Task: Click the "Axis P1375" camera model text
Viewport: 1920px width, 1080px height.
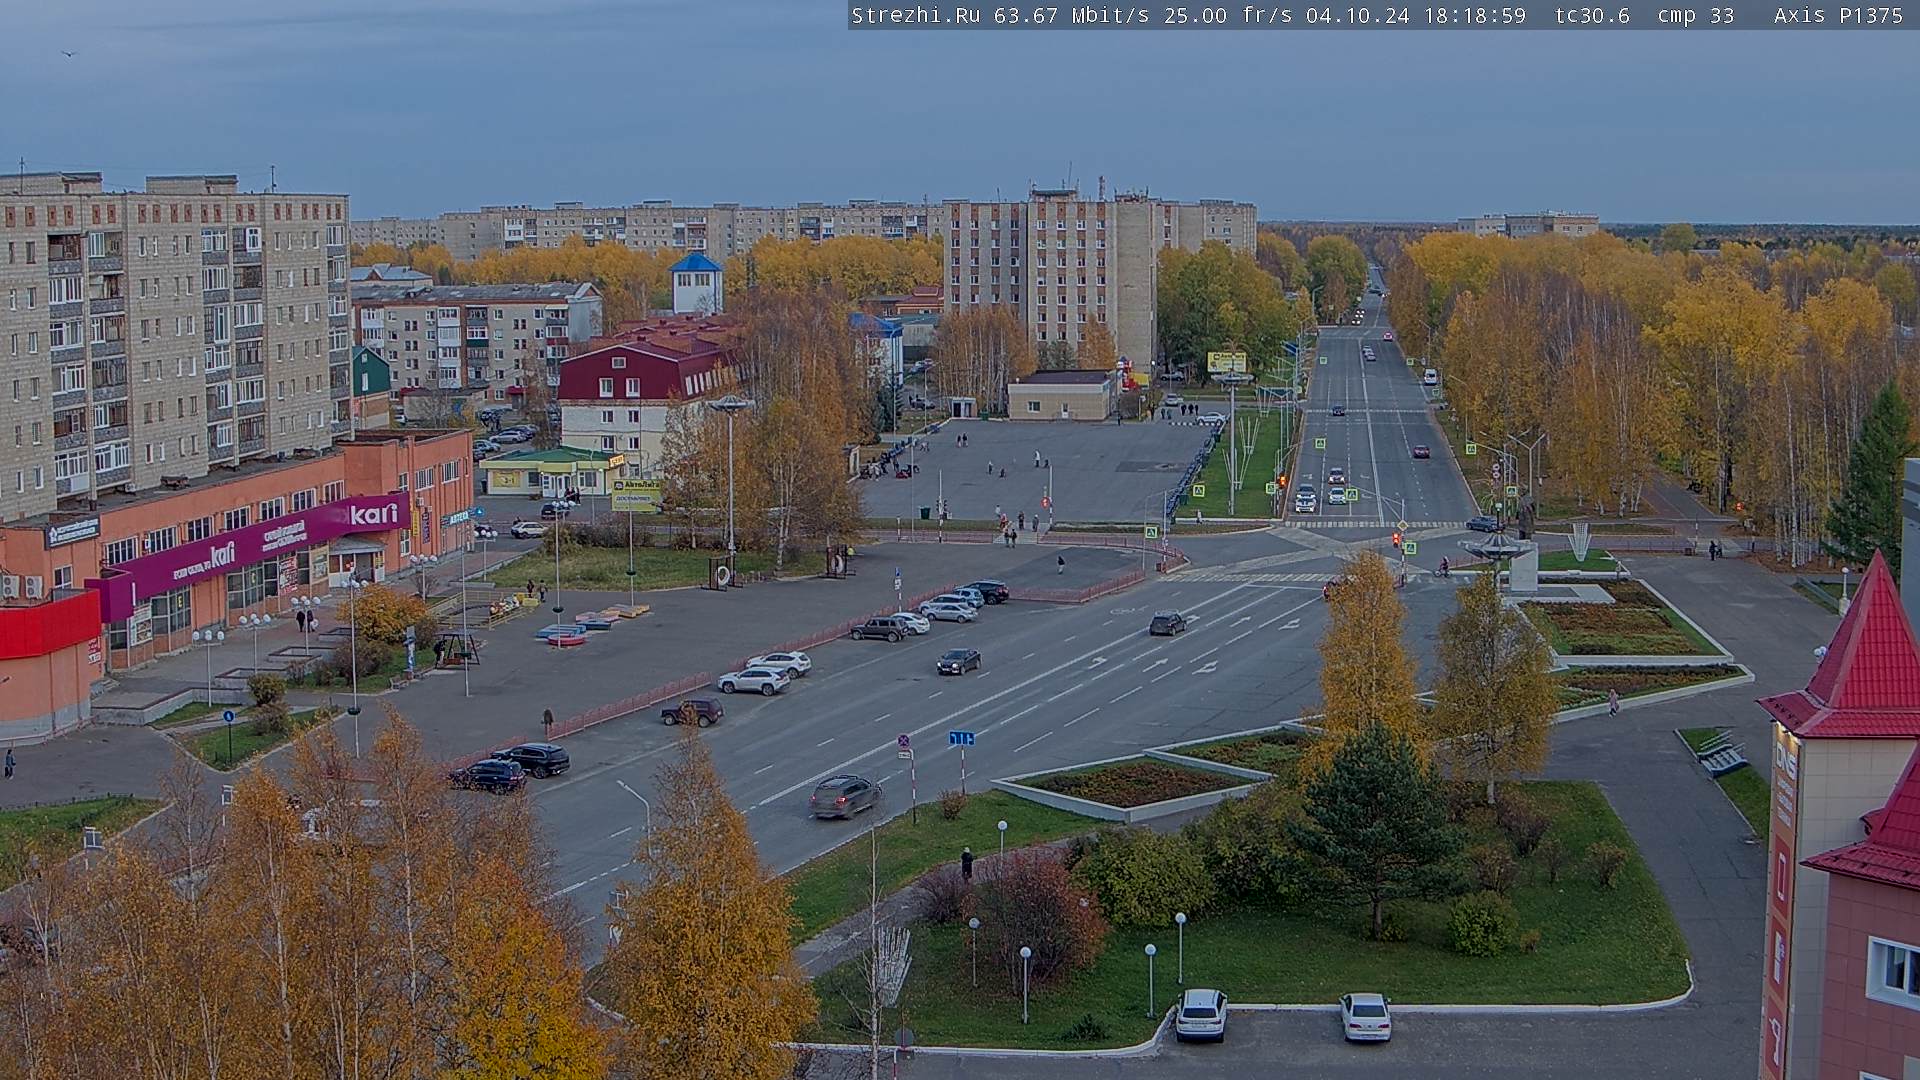Action: click(x=1838, y=15)
